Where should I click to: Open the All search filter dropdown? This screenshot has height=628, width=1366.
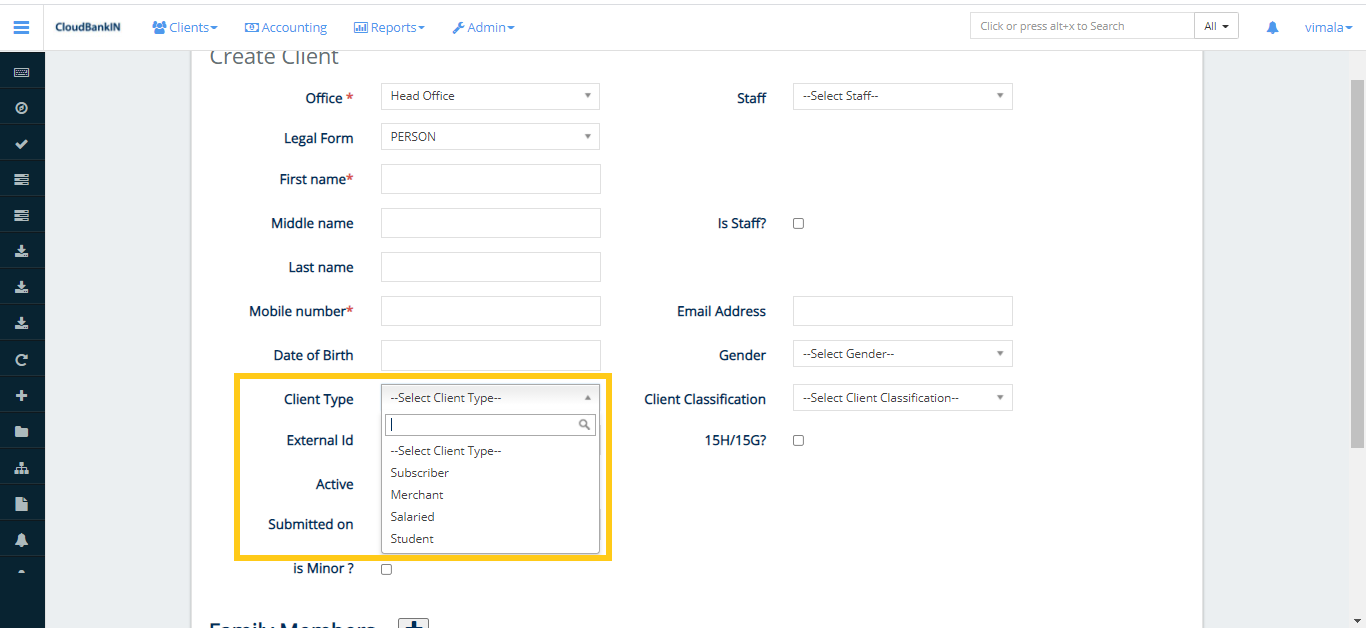1216,25
